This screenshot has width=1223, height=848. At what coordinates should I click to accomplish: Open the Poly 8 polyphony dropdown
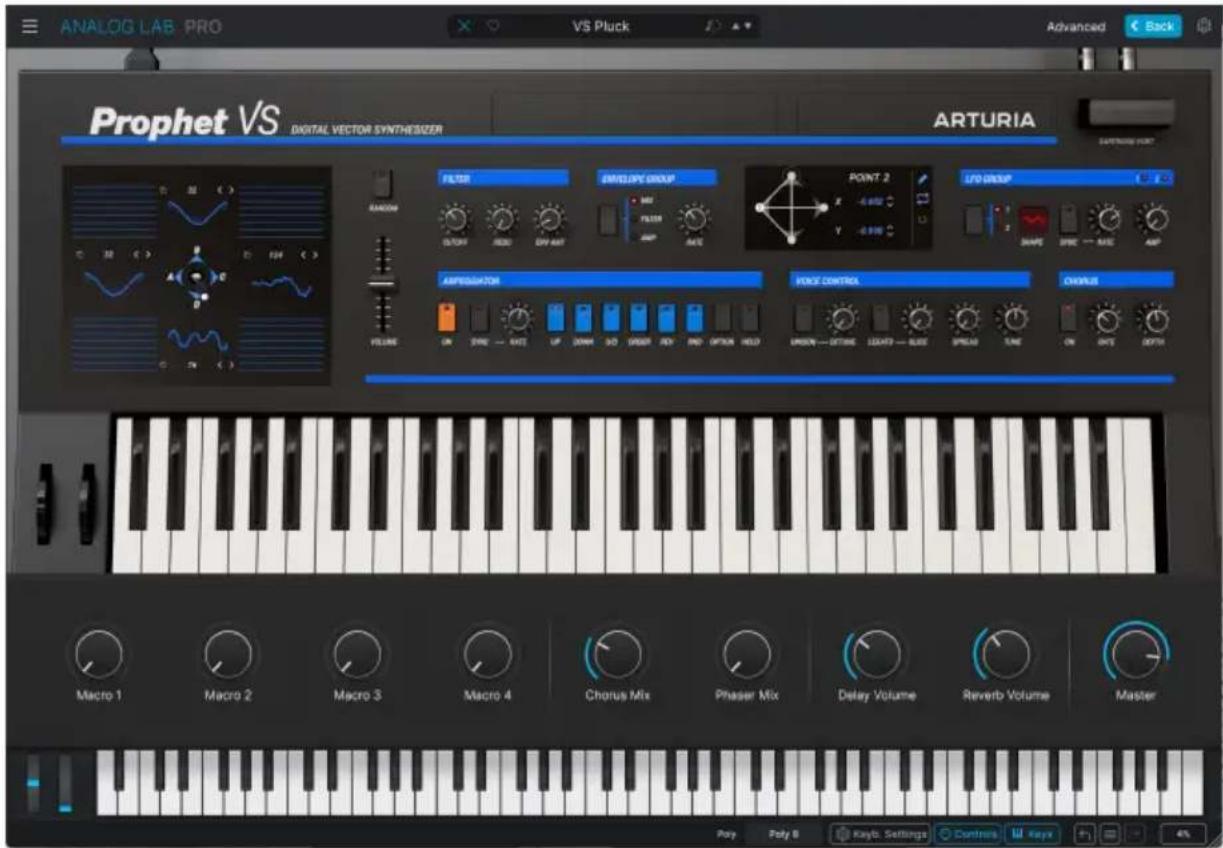(x=782, y=833)
